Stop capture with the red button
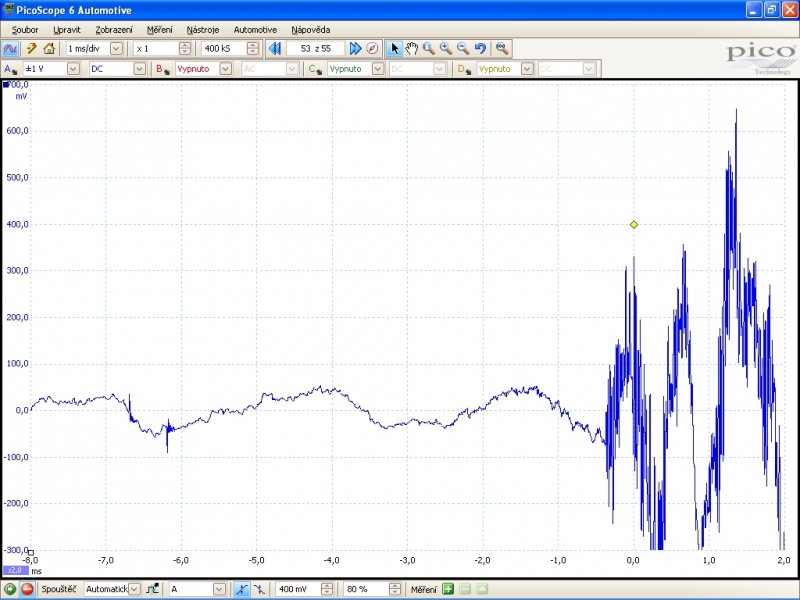 27,590
